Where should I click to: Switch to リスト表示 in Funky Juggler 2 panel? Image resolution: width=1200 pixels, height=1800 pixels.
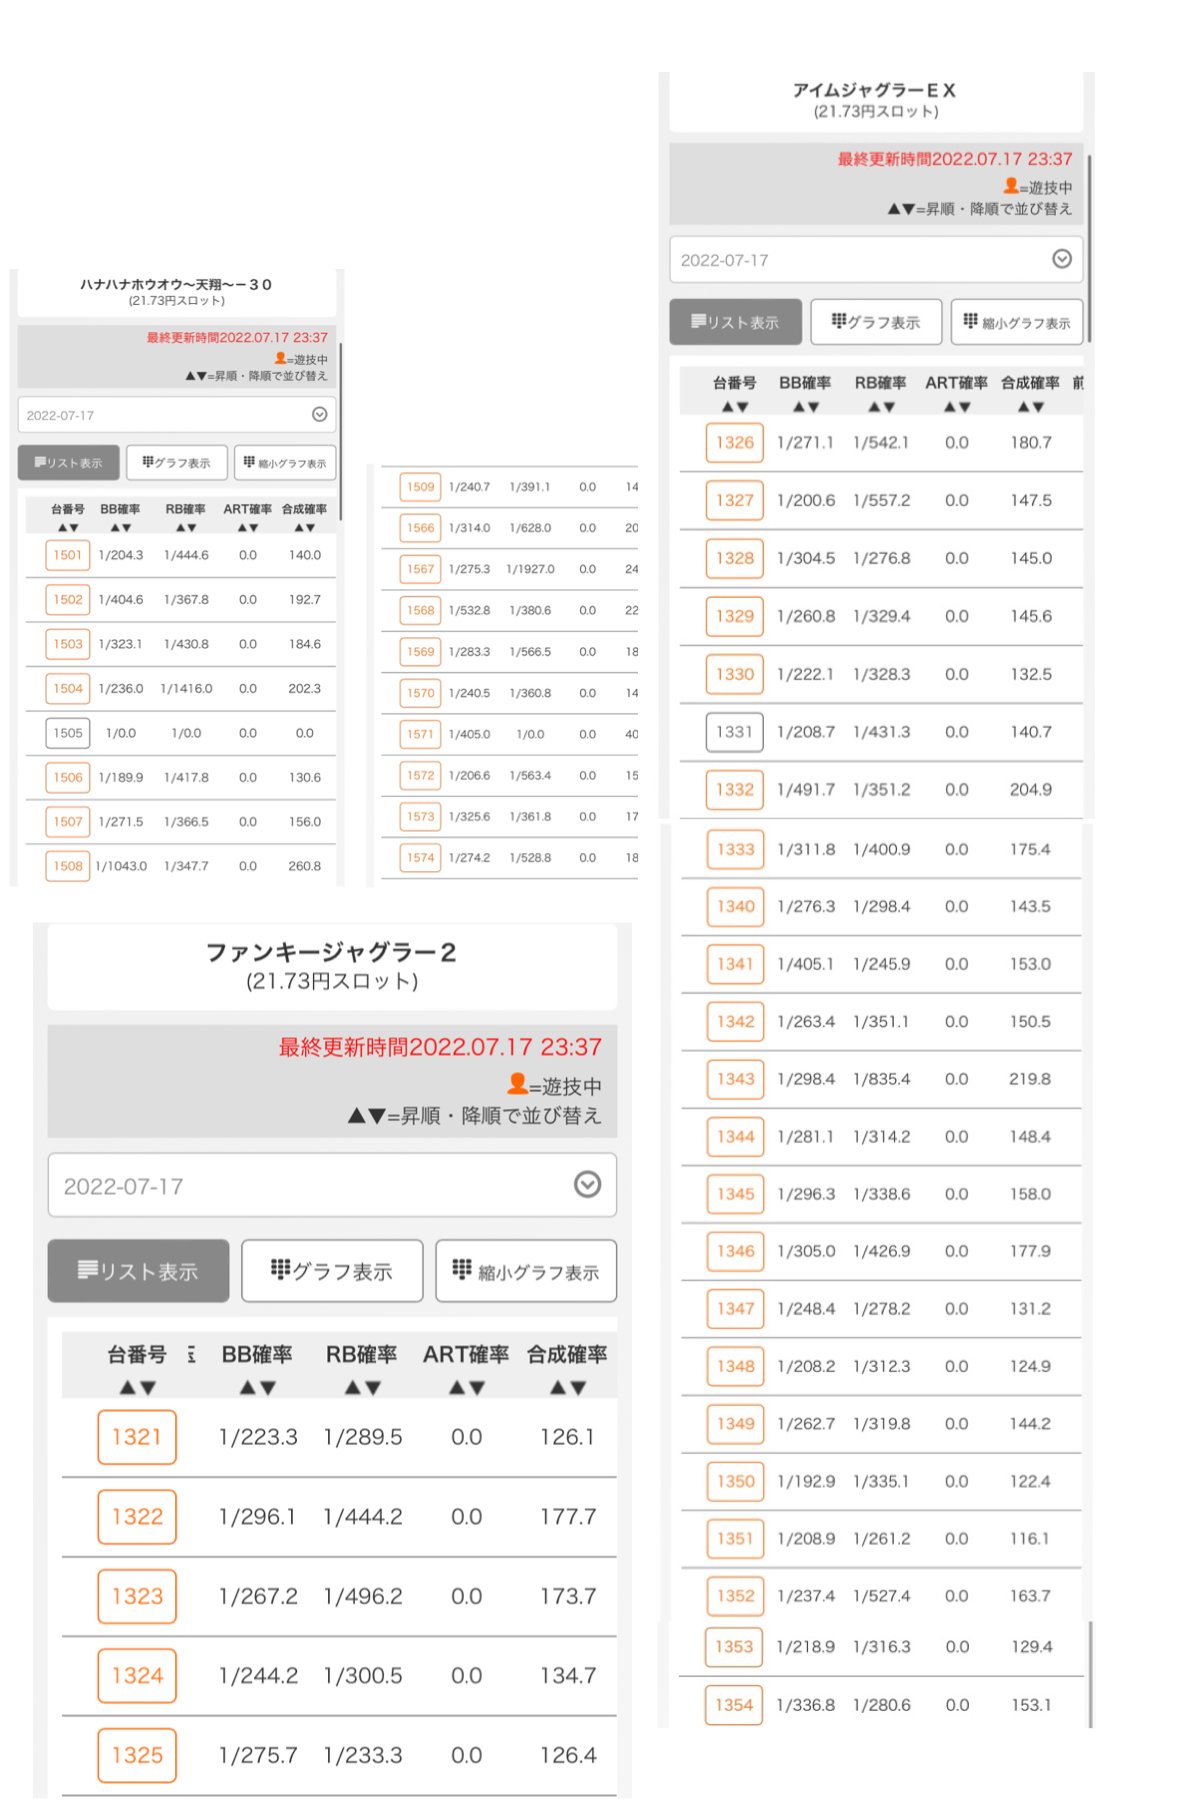coord(138,1272)
